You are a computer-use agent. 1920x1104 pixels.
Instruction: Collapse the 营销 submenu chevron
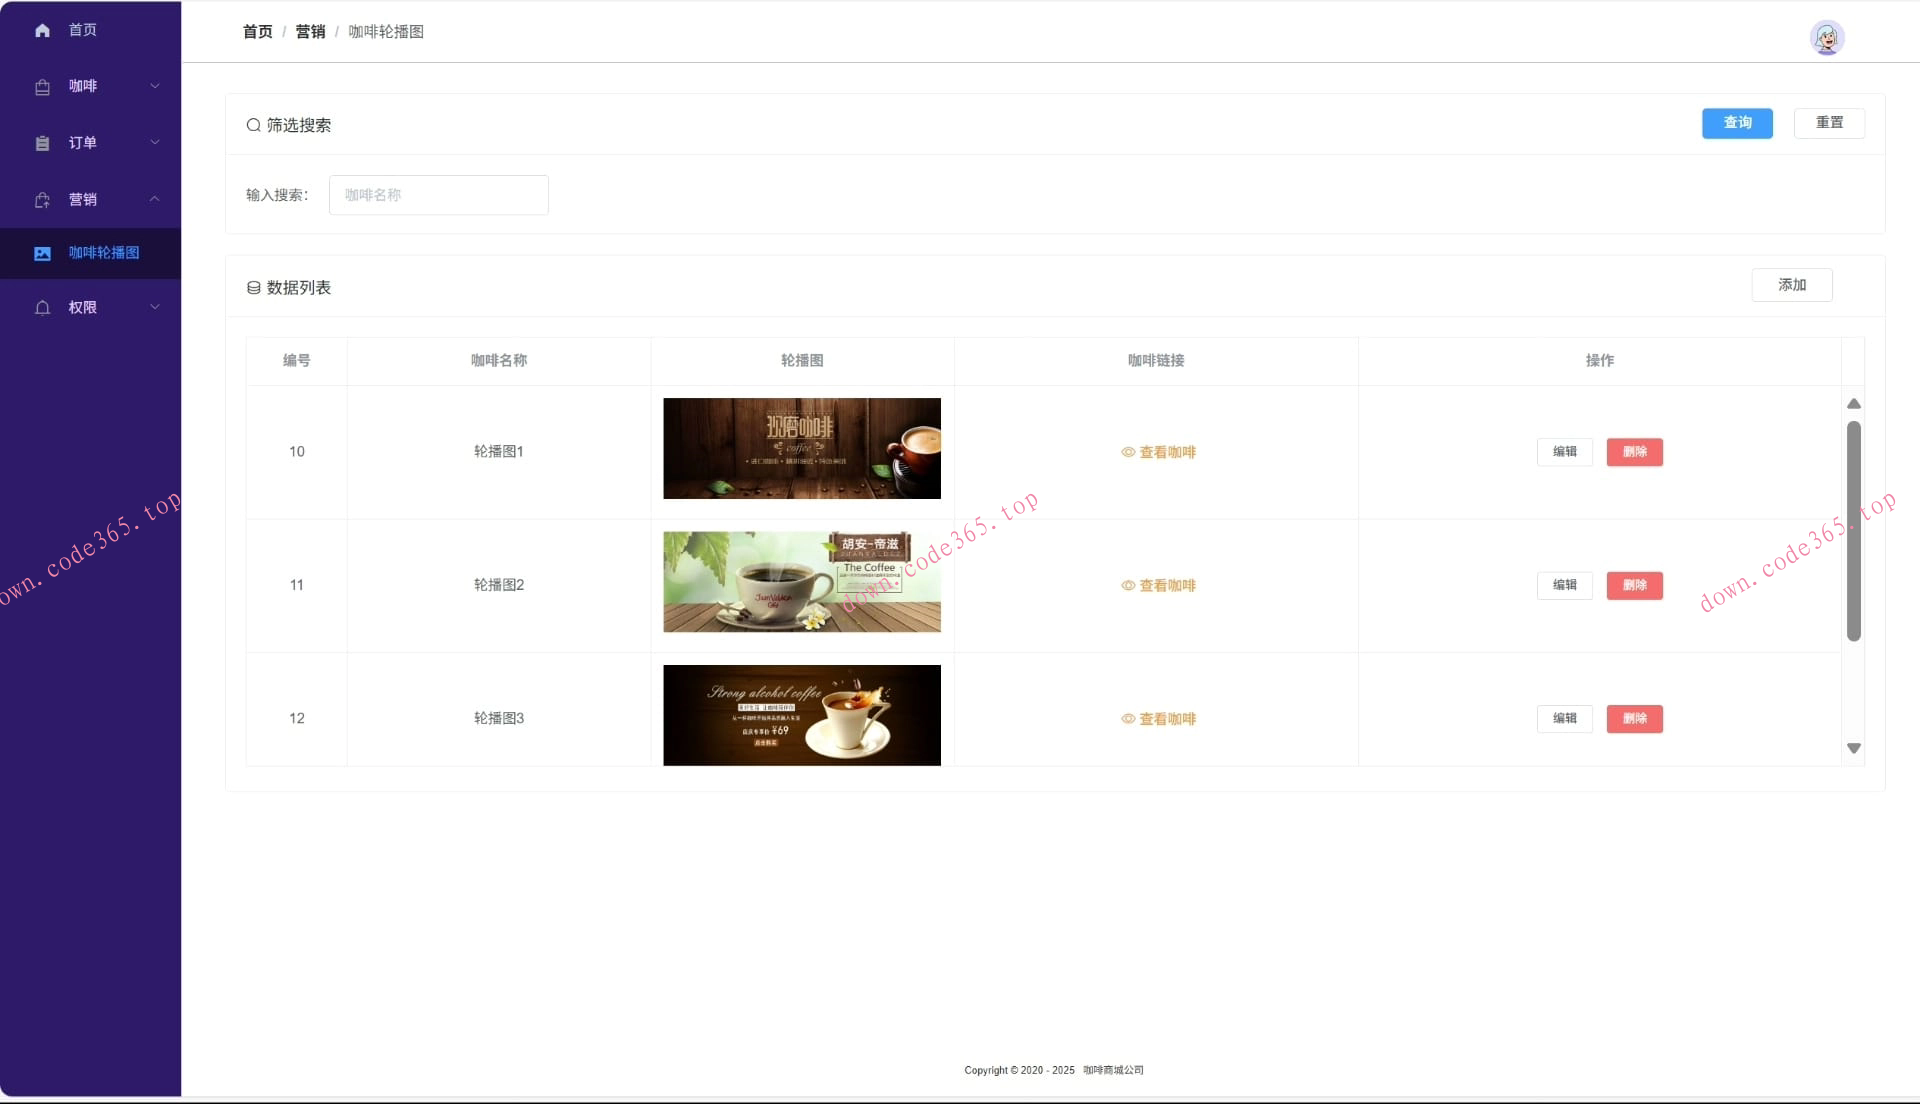(155, 199)
